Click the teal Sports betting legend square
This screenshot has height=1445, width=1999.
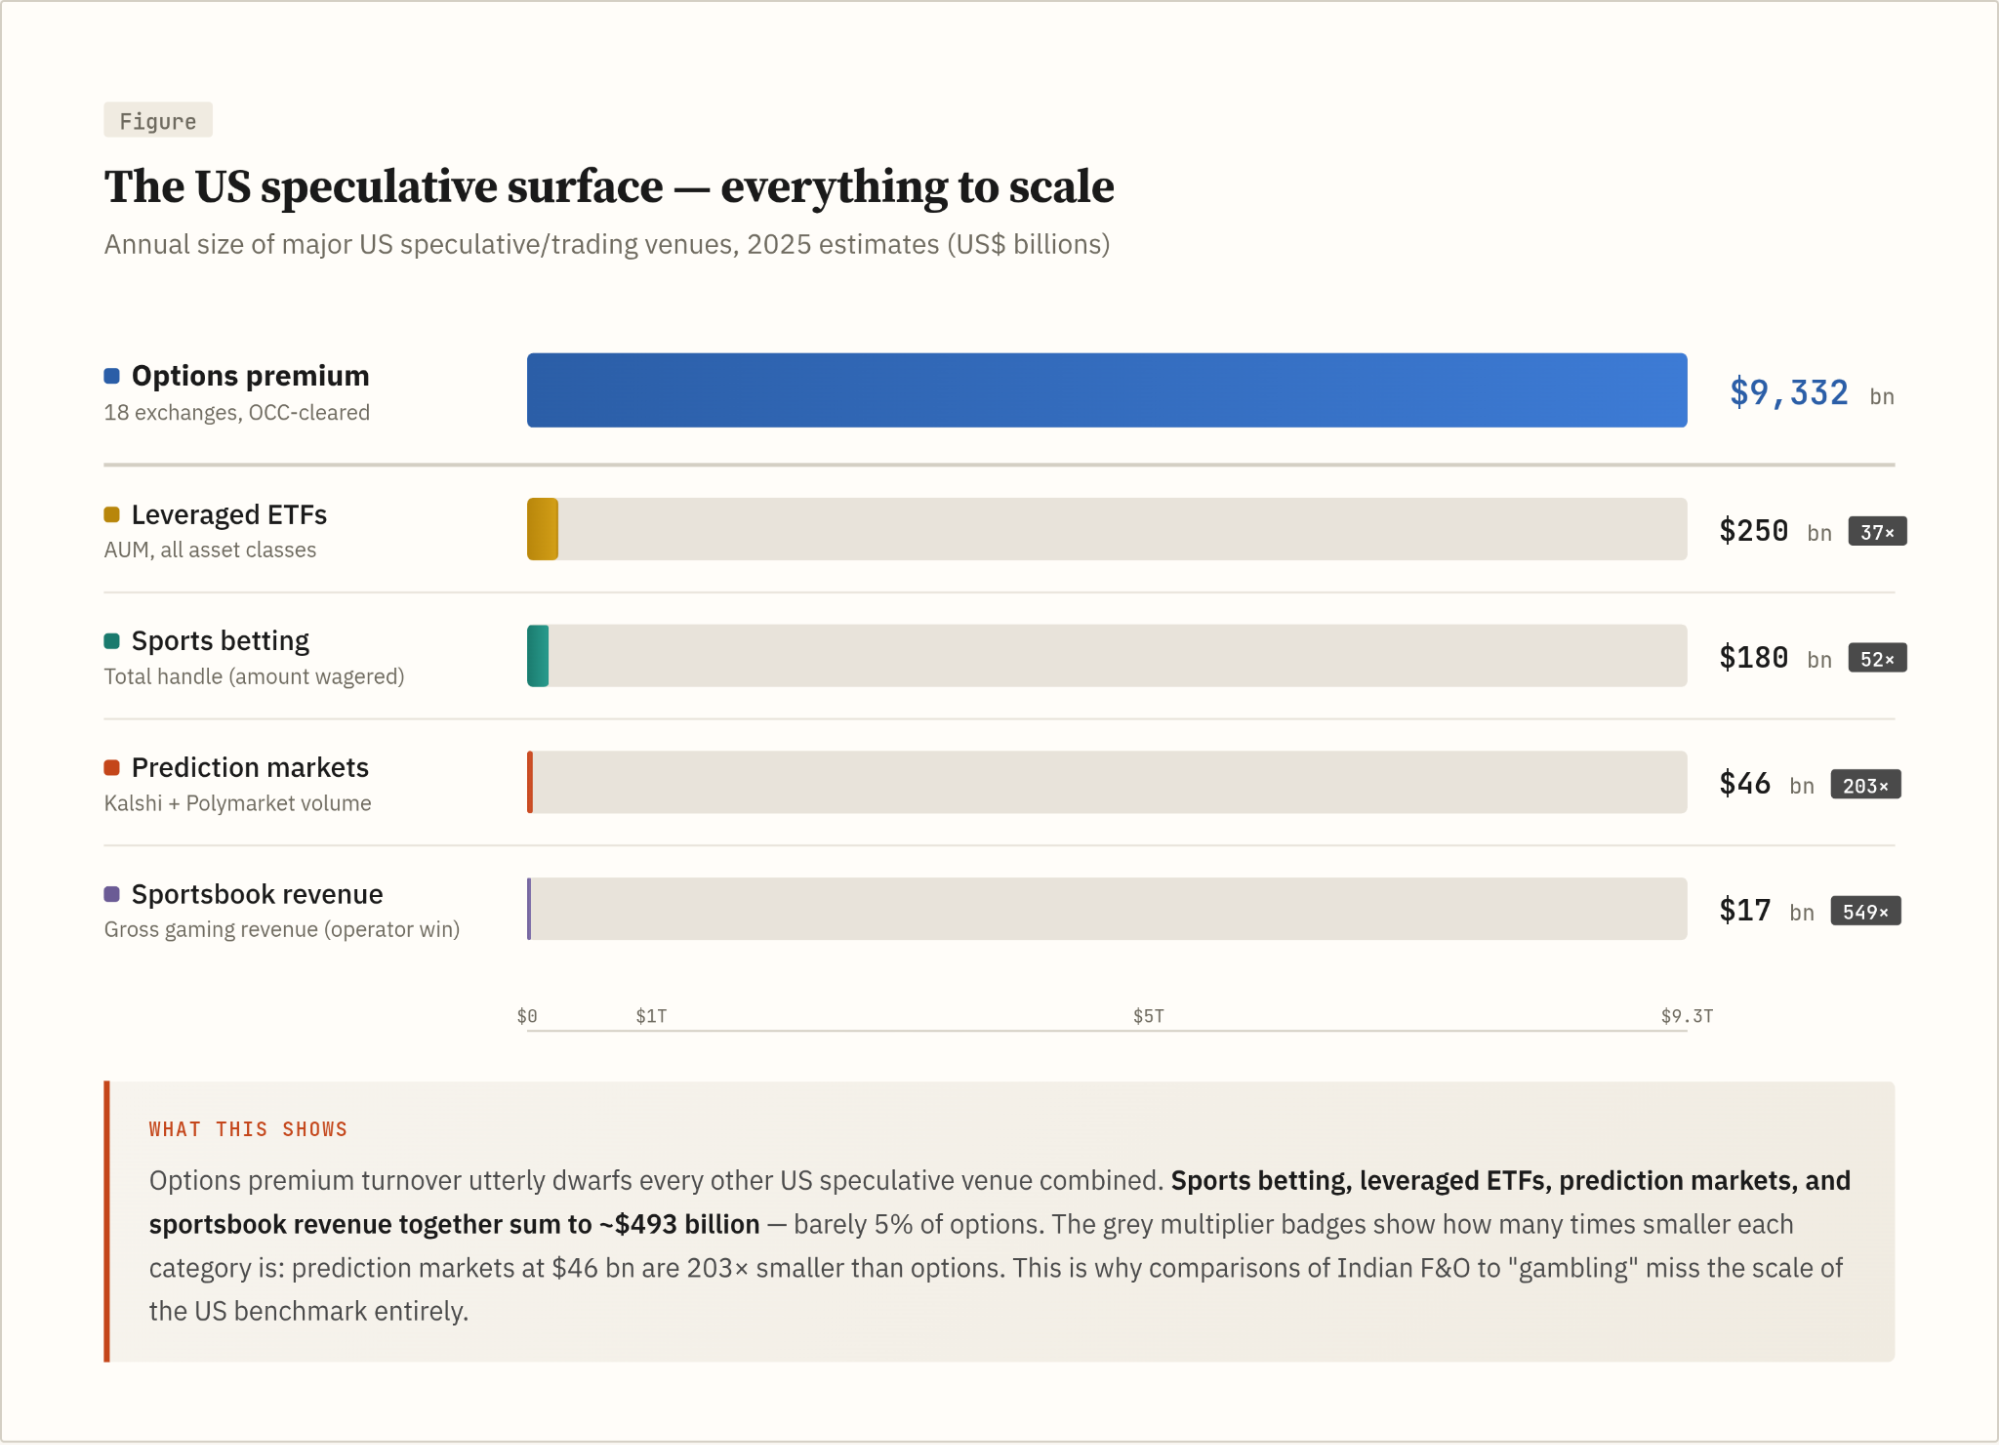[x=112, y=641]
